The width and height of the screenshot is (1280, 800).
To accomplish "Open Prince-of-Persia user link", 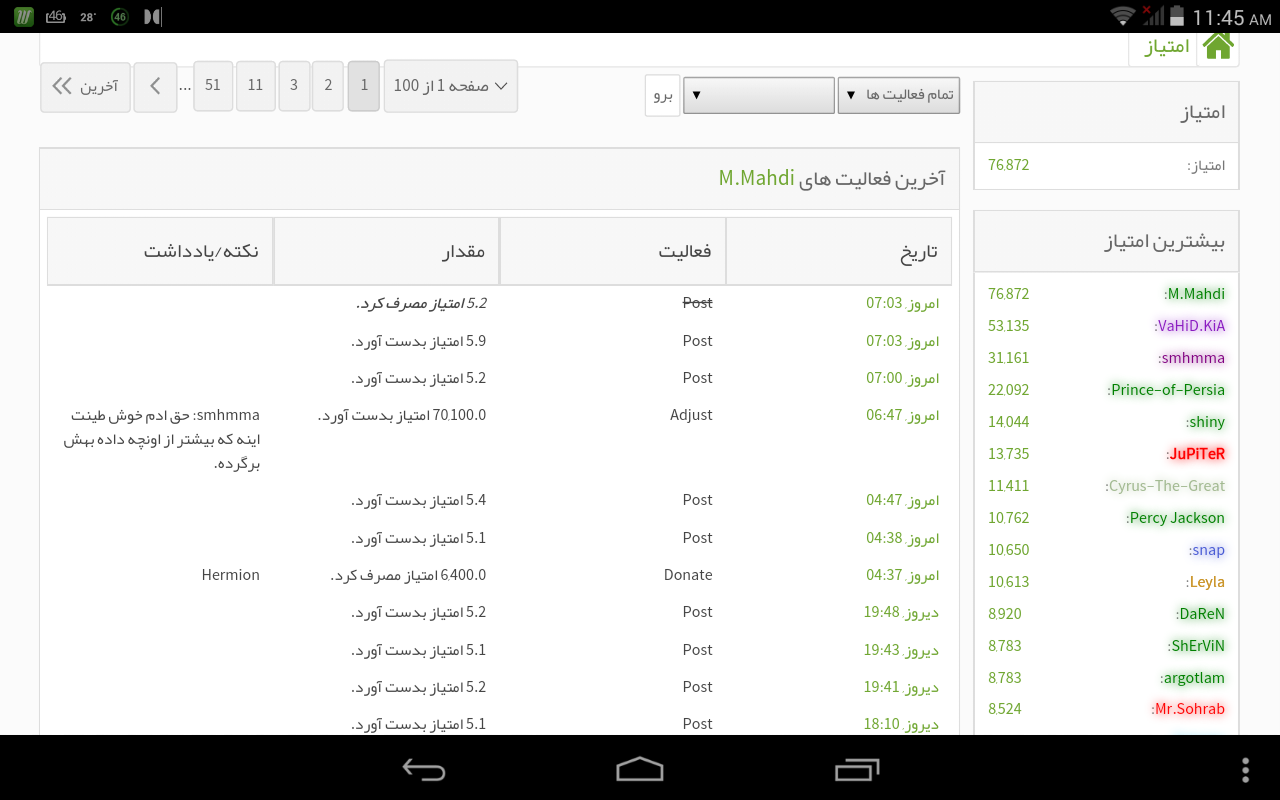I will pos(1166,390).
